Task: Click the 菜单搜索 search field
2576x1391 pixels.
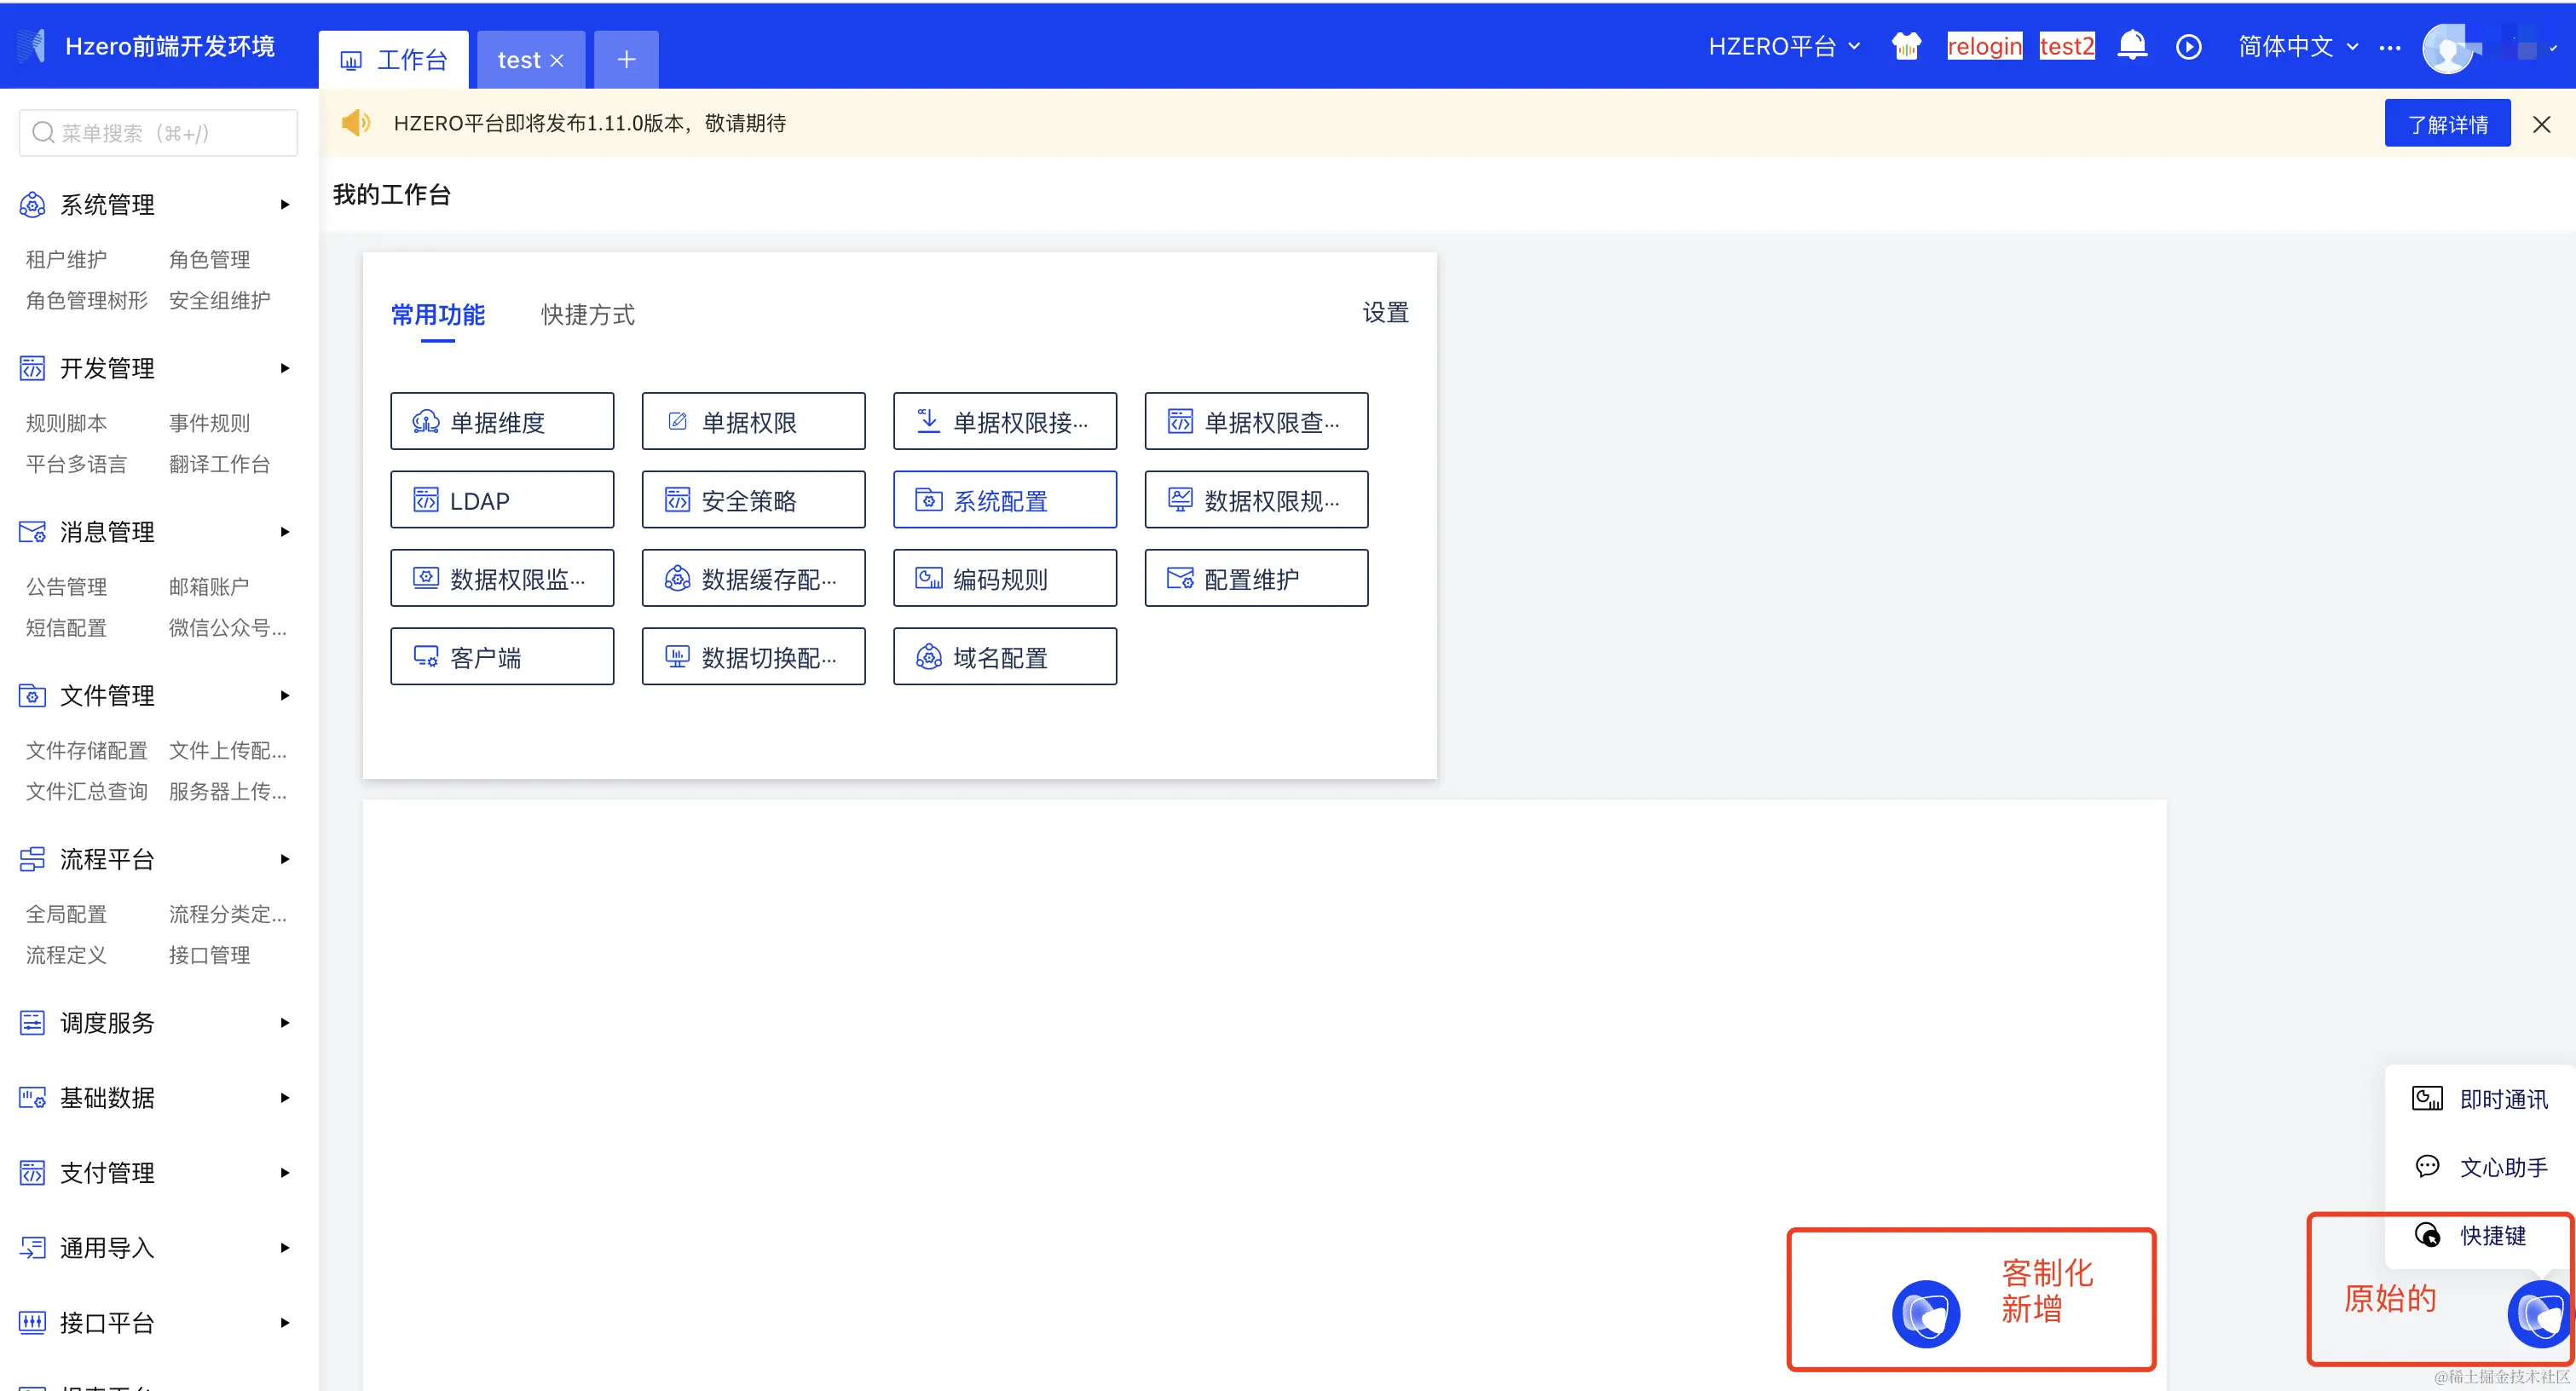Action: pos(158,133)
